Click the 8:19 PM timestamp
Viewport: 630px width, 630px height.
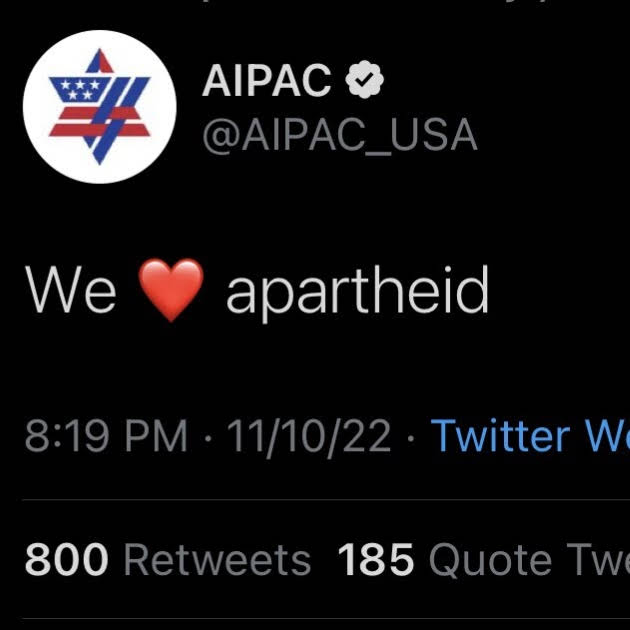tap(106, 437)
